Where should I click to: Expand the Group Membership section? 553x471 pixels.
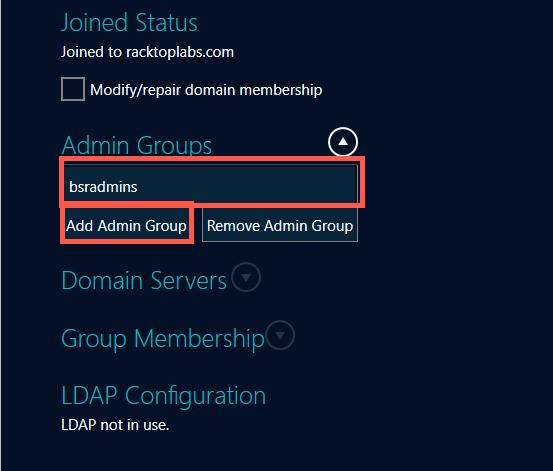pyautogui.click(x=280, y=335)
